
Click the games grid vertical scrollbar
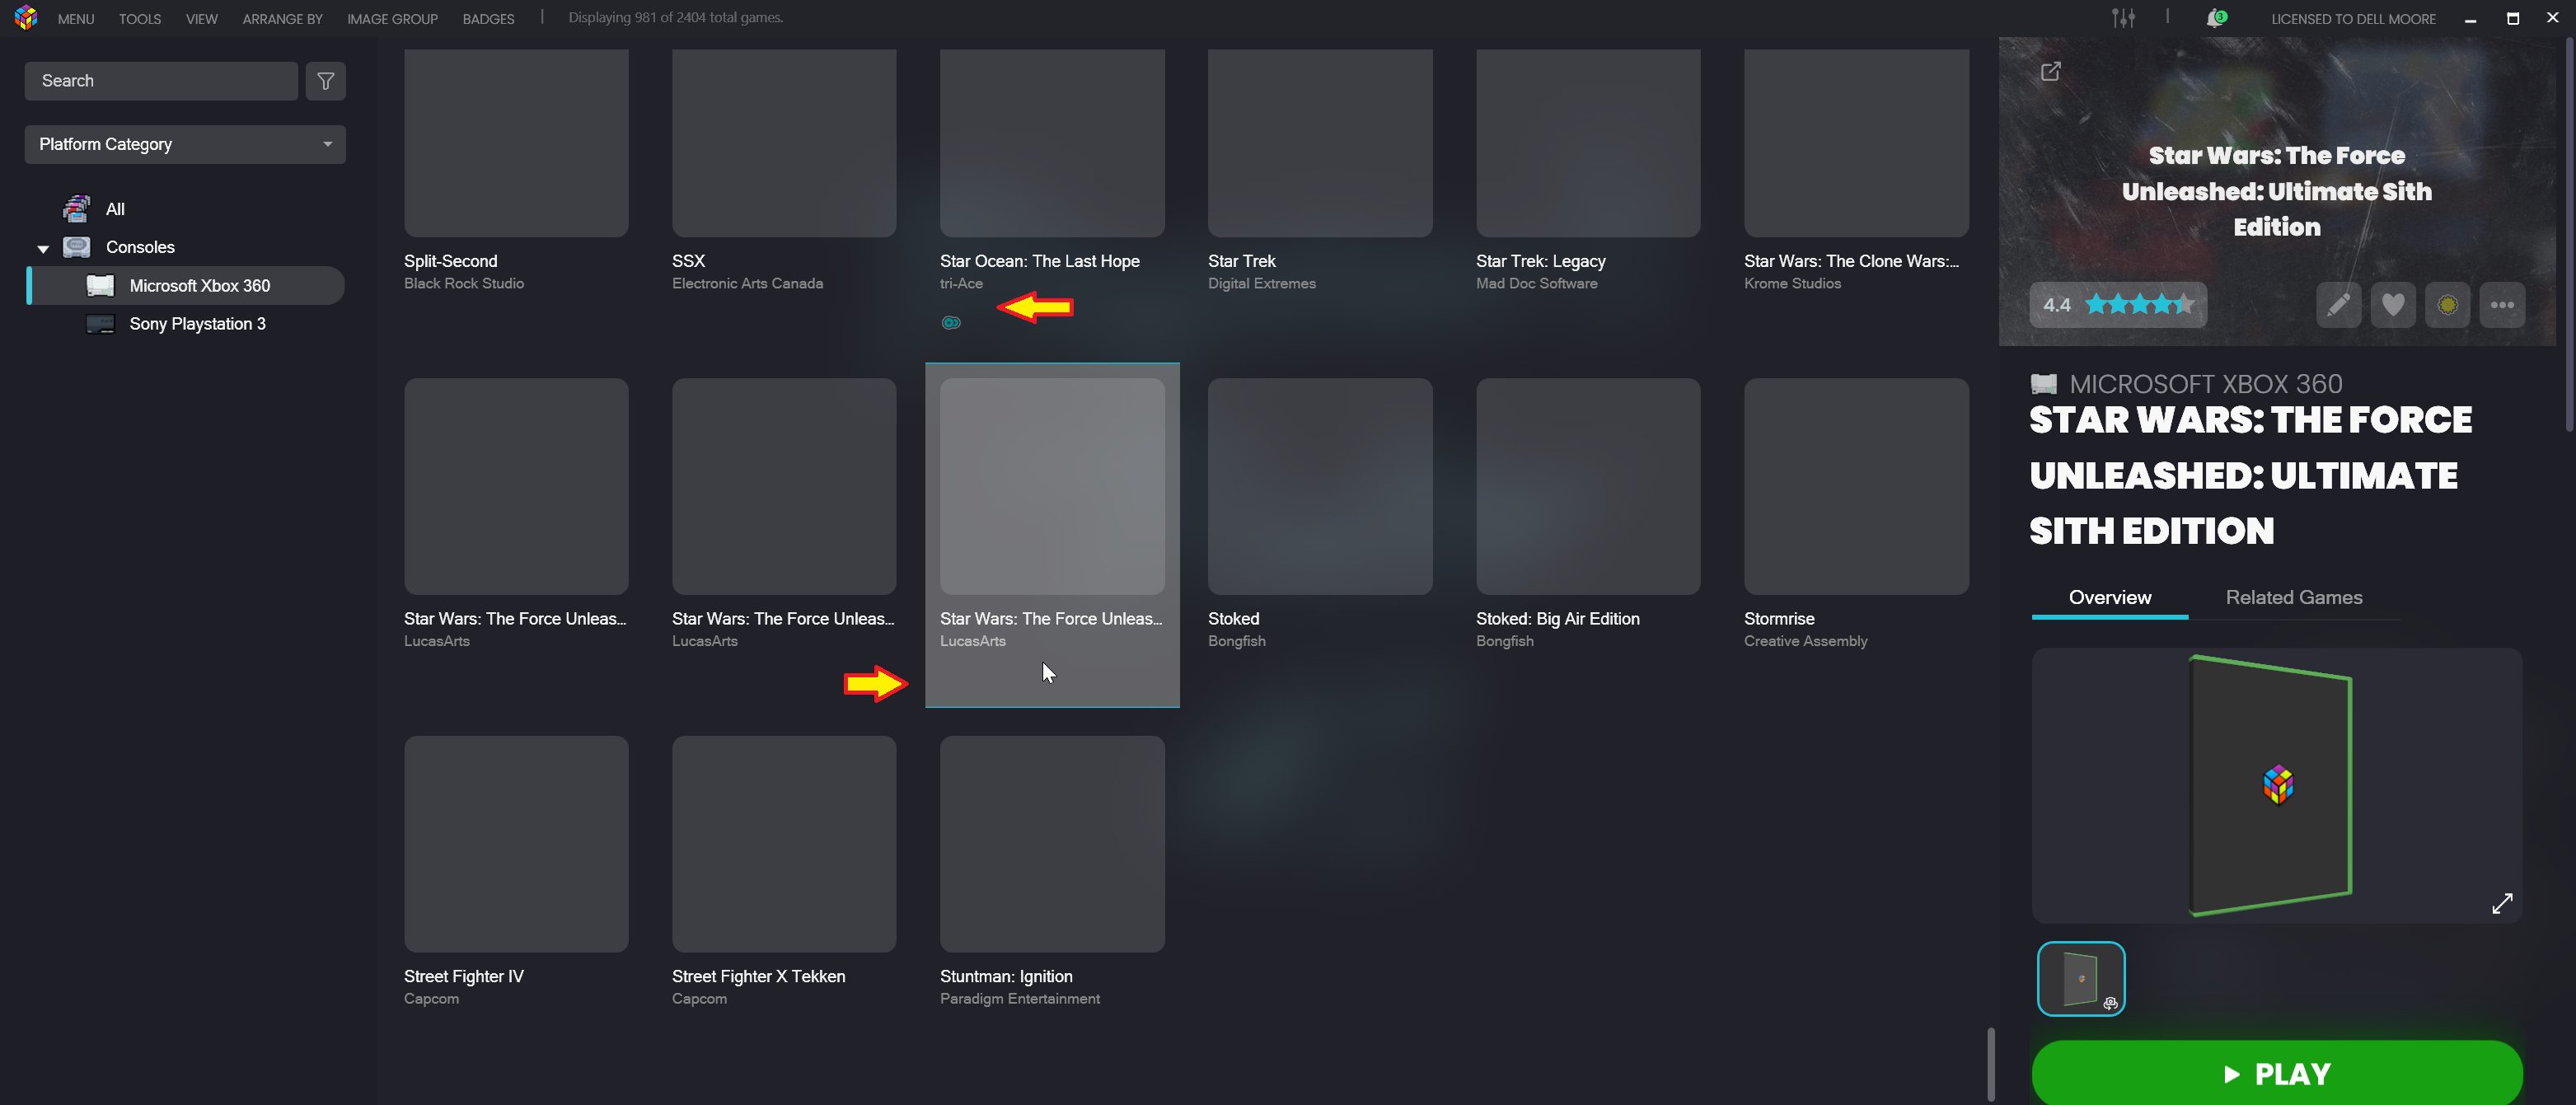[x=1990, y=1064]
